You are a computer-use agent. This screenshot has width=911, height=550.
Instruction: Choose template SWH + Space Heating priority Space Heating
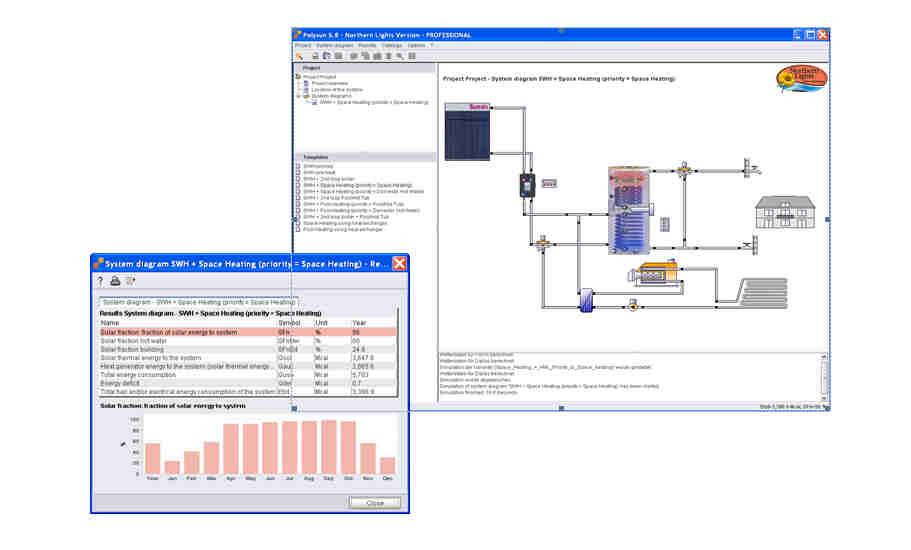click(x=357, y=185)
